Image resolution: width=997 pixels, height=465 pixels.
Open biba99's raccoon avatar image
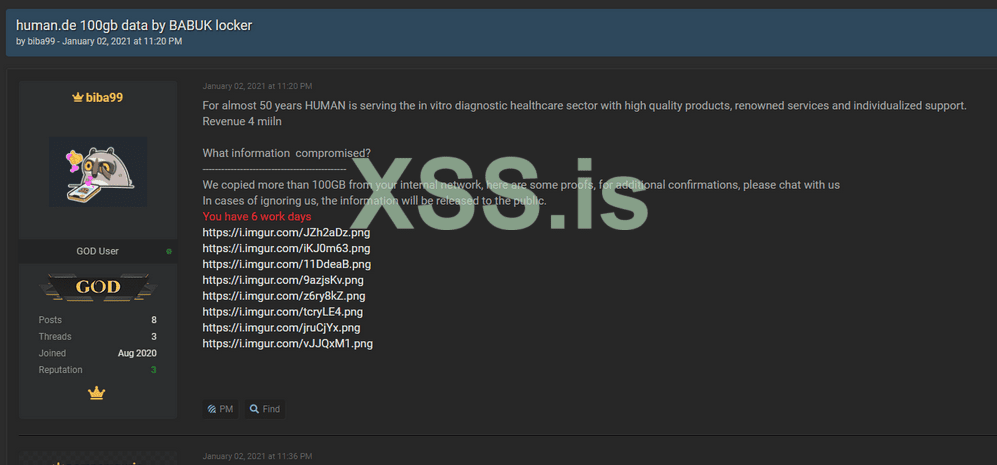coord(98,171)
